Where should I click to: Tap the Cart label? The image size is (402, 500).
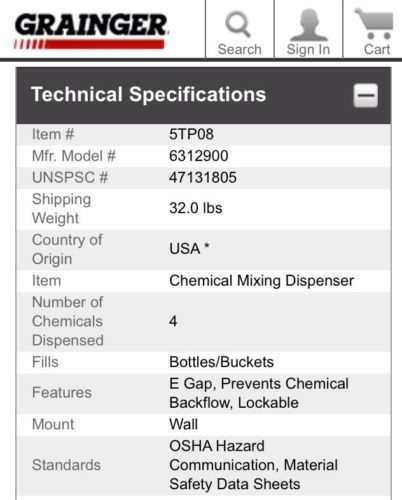tap(377, 49)
